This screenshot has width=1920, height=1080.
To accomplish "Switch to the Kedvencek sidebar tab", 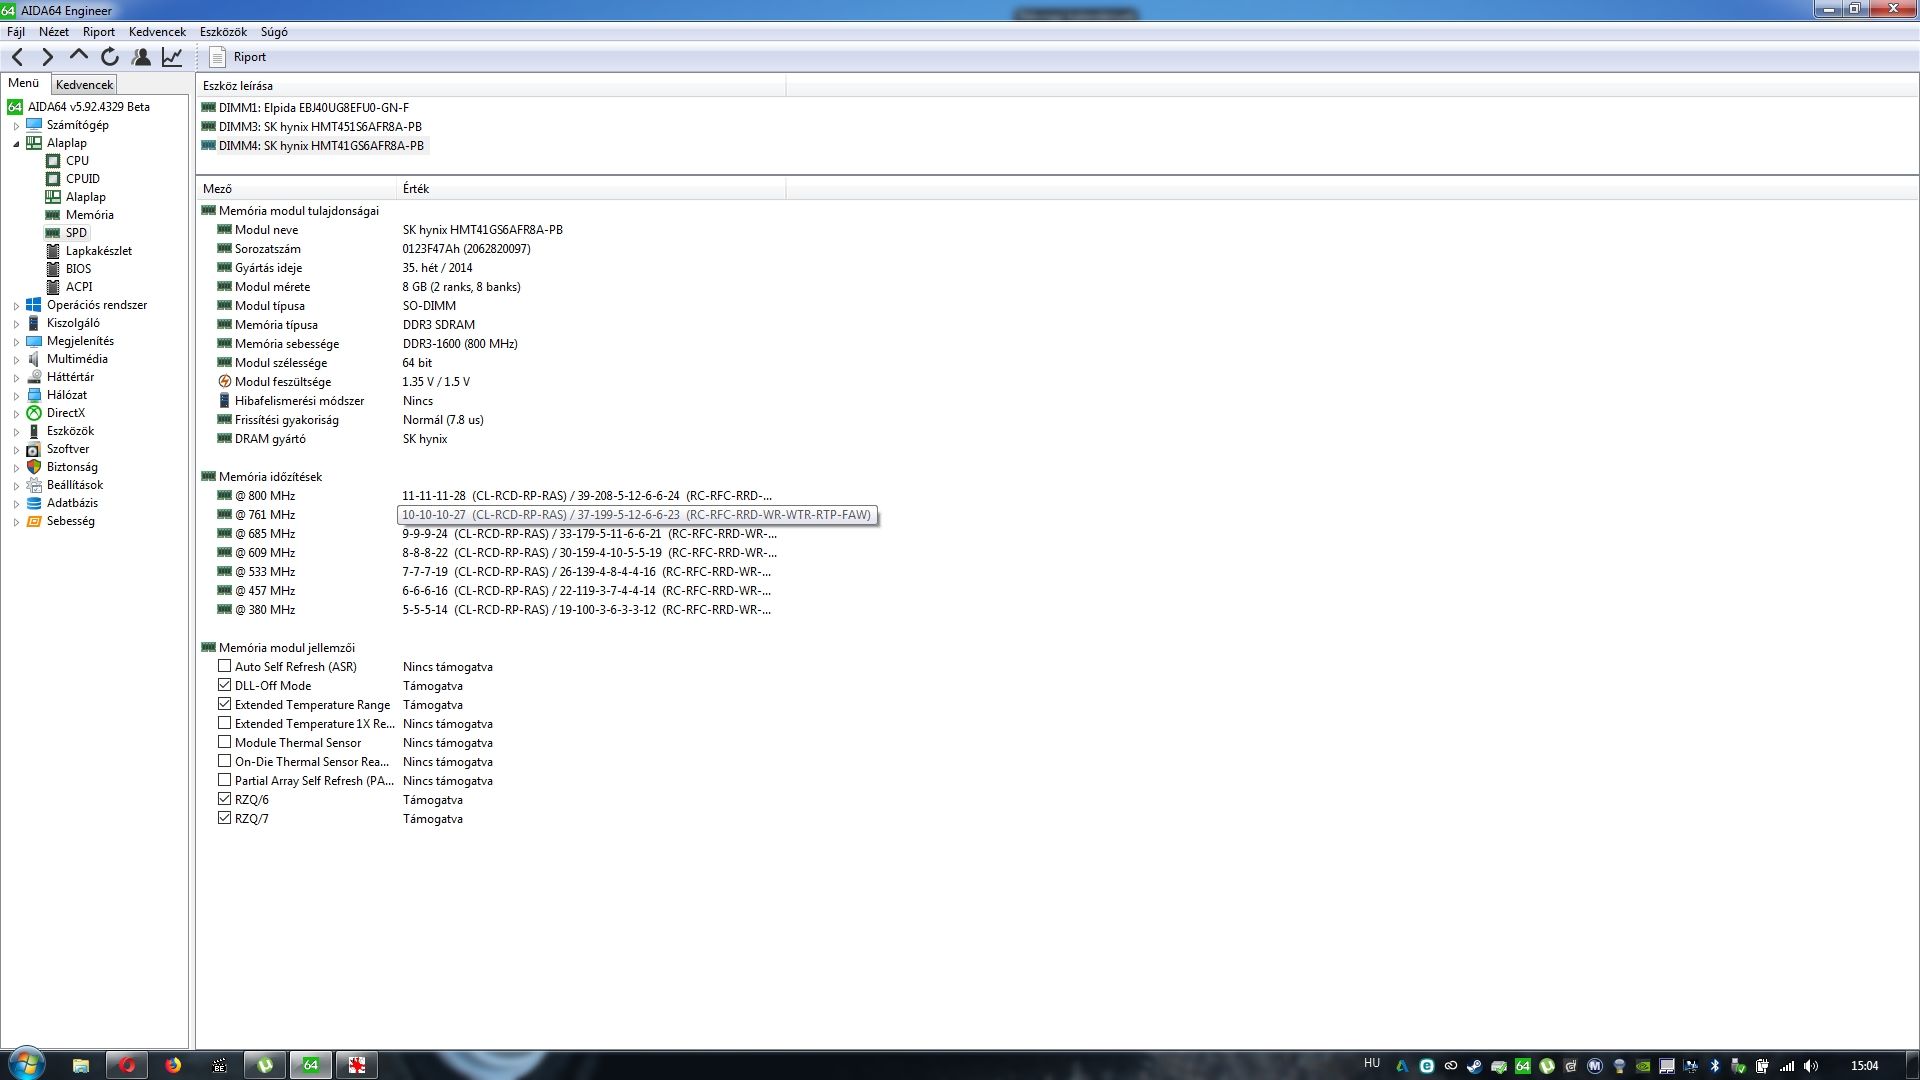I will click(84, 85).
